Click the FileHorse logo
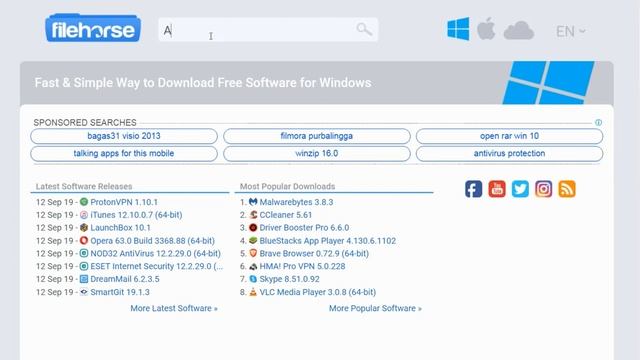The image size is (640, 360). [x=93, y=28]
